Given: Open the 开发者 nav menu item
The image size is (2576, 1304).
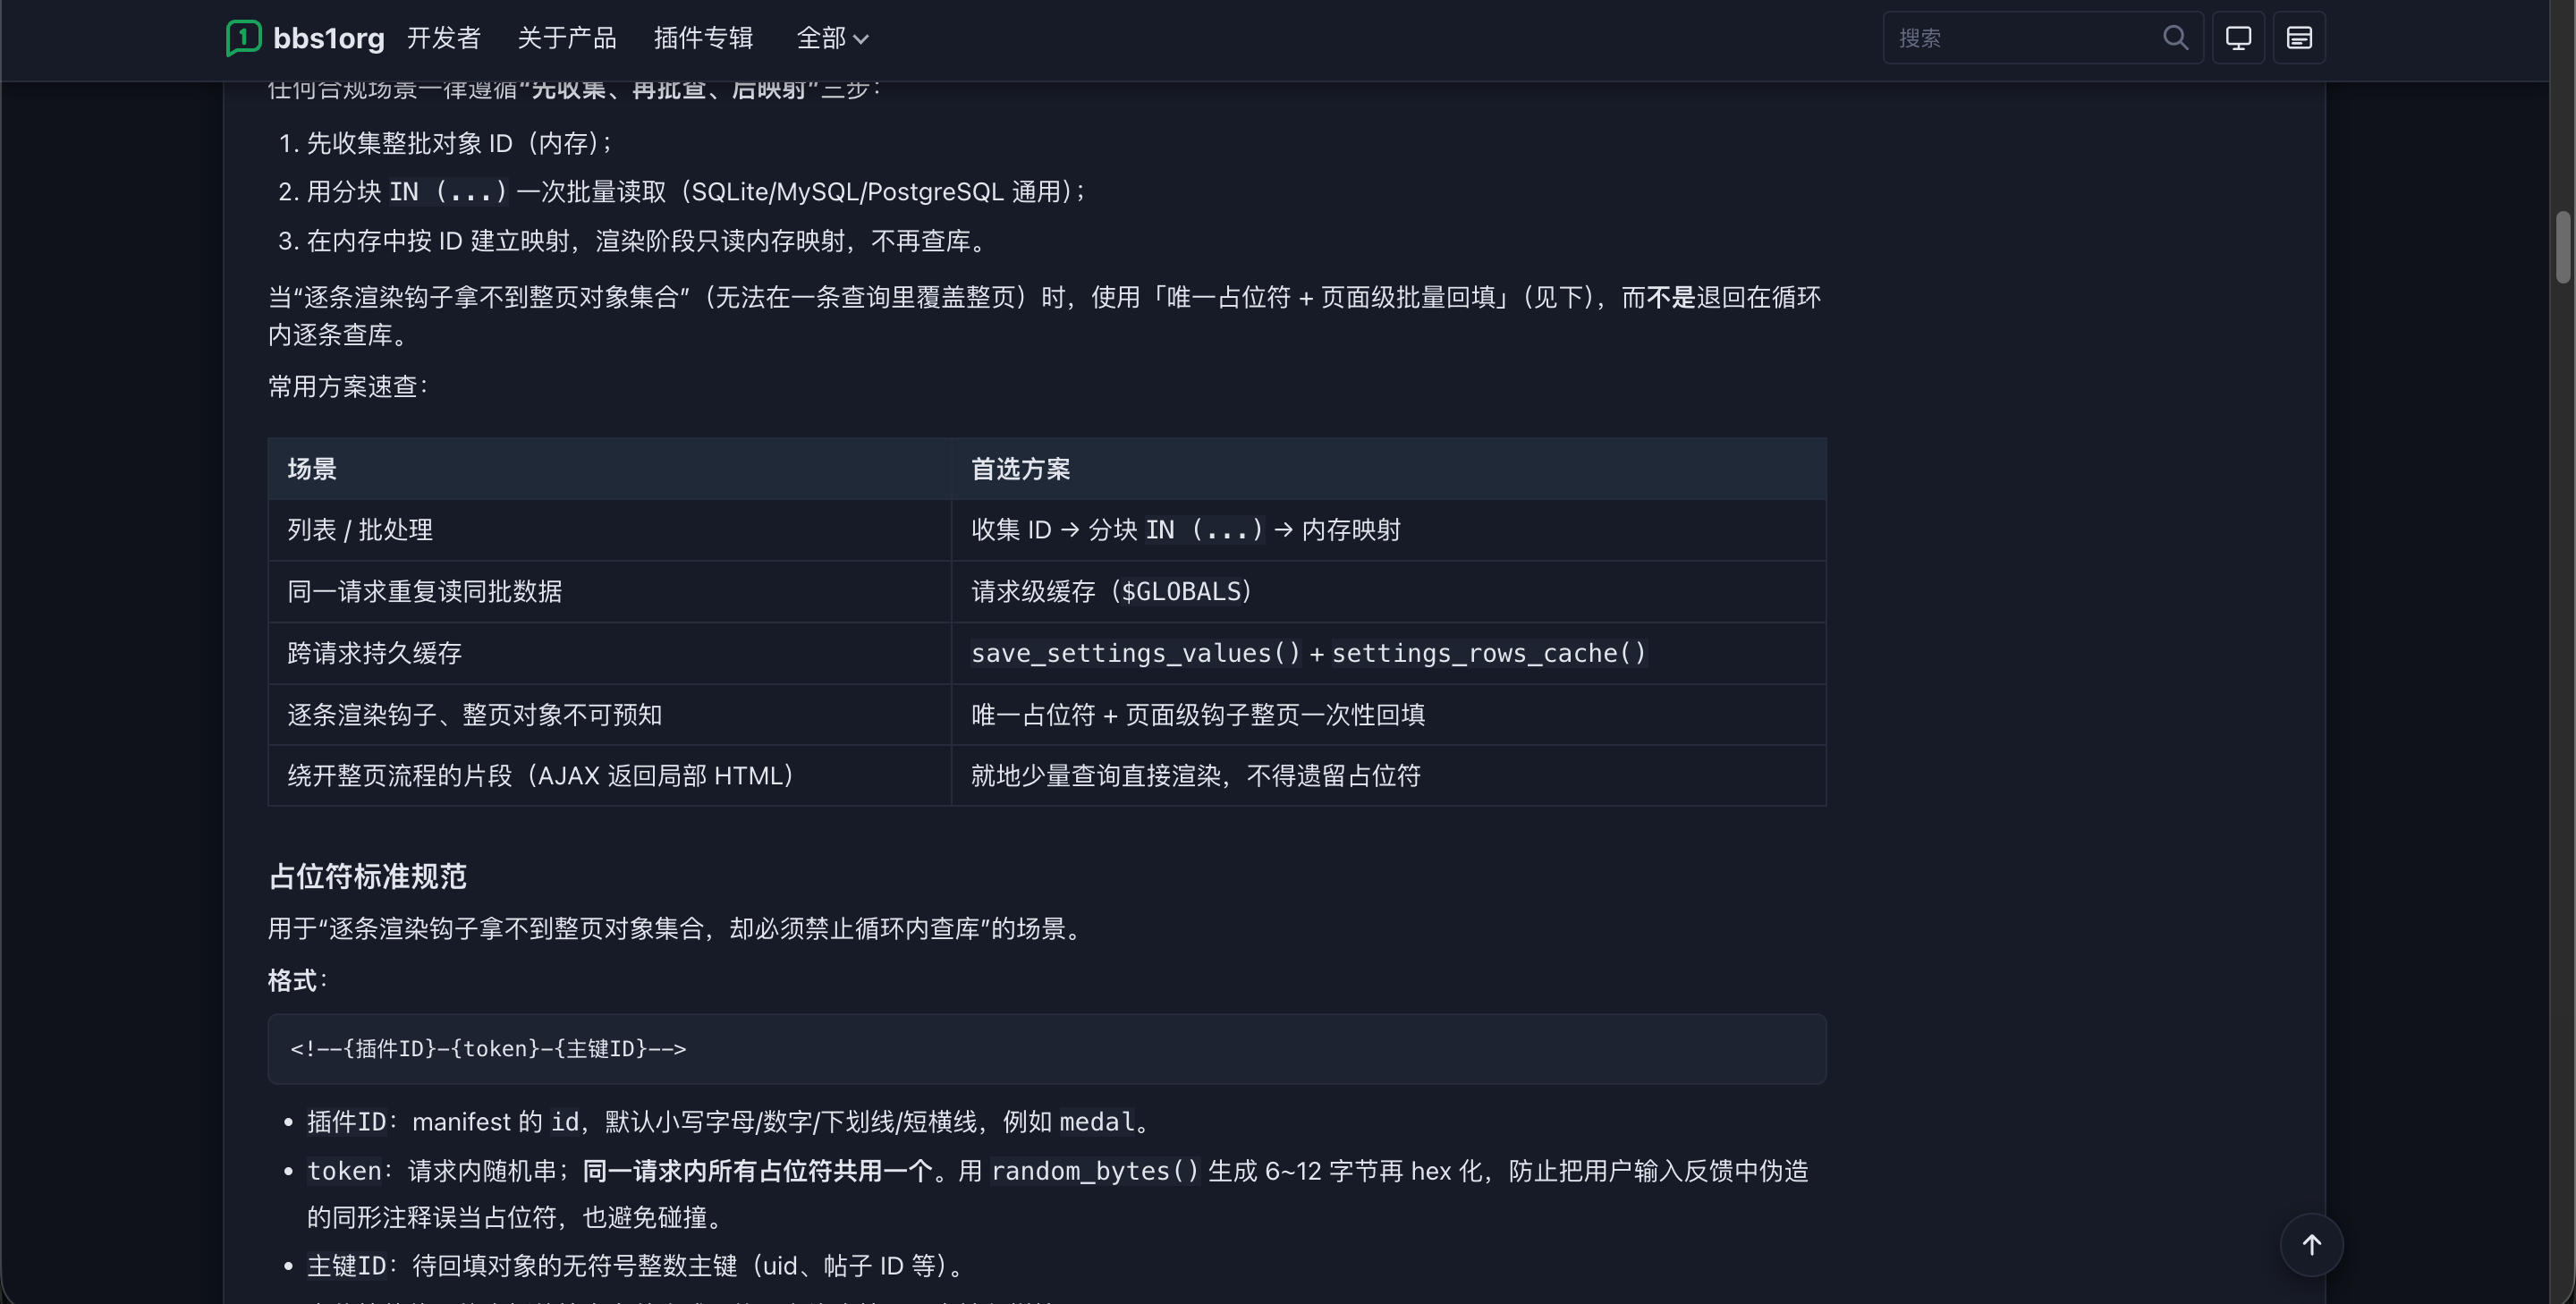Looking at the screenshot, I should point(444,38).
